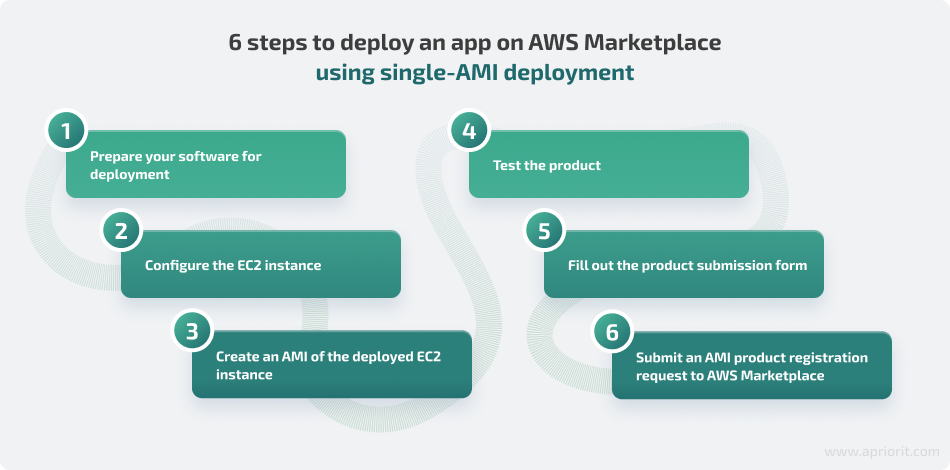The image size is (950, 470).
Task: Click the number 1 circle badge
Action: [67, 130]
